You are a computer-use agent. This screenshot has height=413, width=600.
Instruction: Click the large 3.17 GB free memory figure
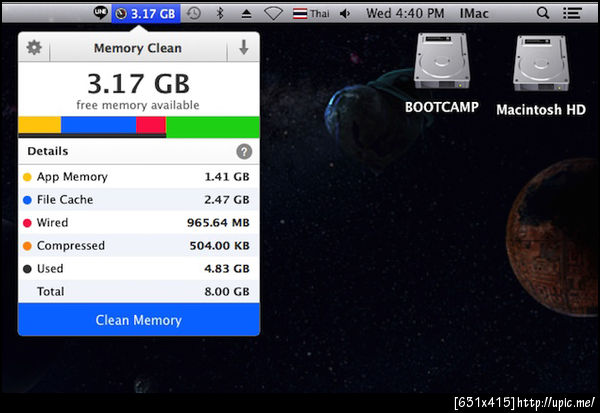[x=139, y=84]
